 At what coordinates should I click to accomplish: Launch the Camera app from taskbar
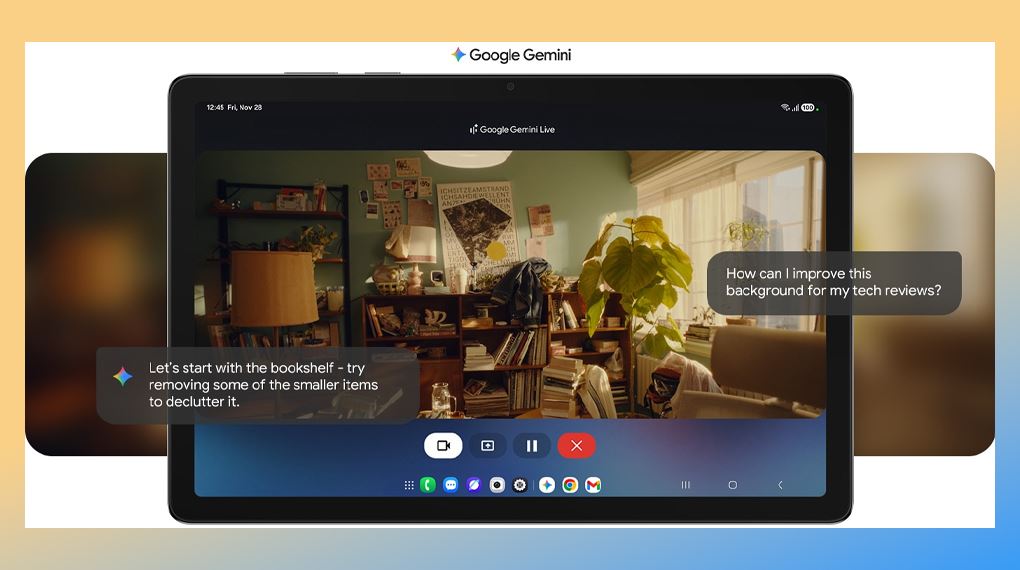click(497, 485)
